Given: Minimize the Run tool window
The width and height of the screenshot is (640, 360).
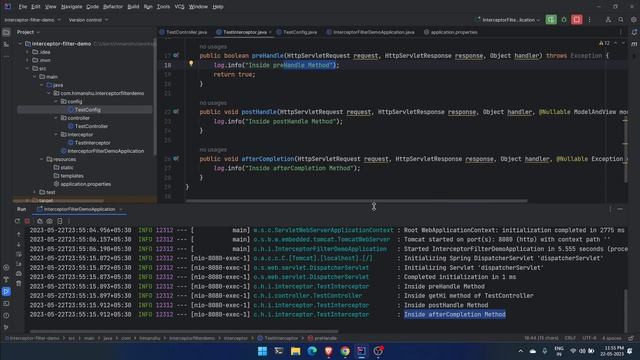Looking at the screenshot, I should coord(620,209).
